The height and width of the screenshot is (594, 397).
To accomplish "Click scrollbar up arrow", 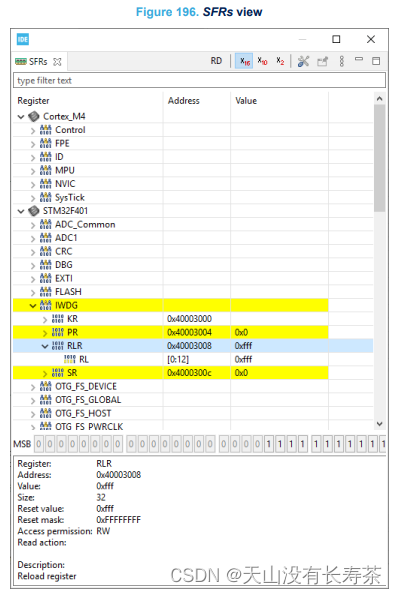I will coord(380,98).
